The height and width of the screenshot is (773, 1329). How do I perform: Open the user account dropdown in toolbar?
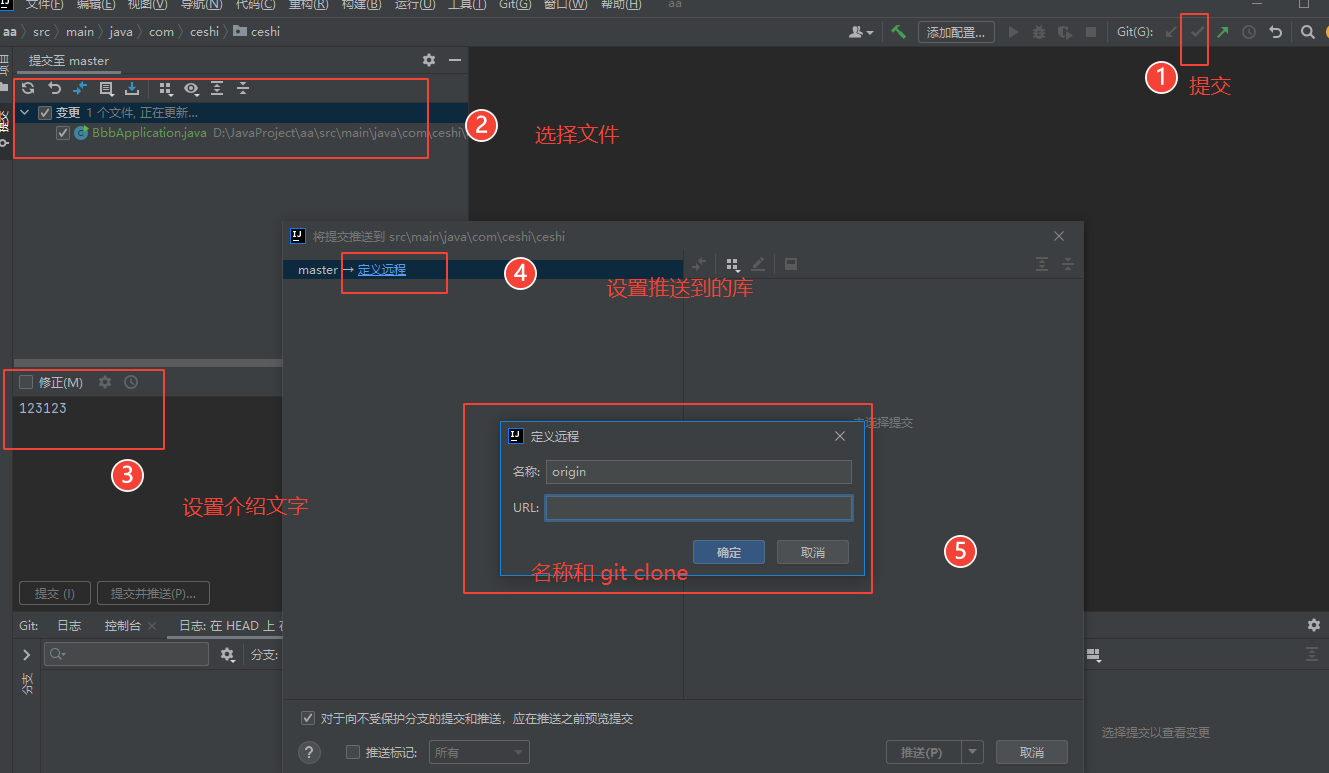click(x=861, y=32)
